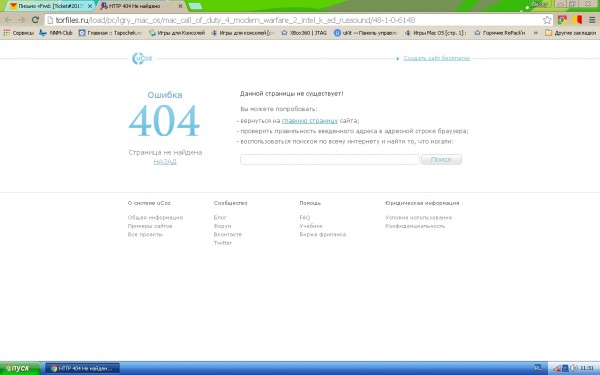Click the Windows 'пуск' Start button
The height and width of the screenshot is (375, 600).
(x=20, y=368)
